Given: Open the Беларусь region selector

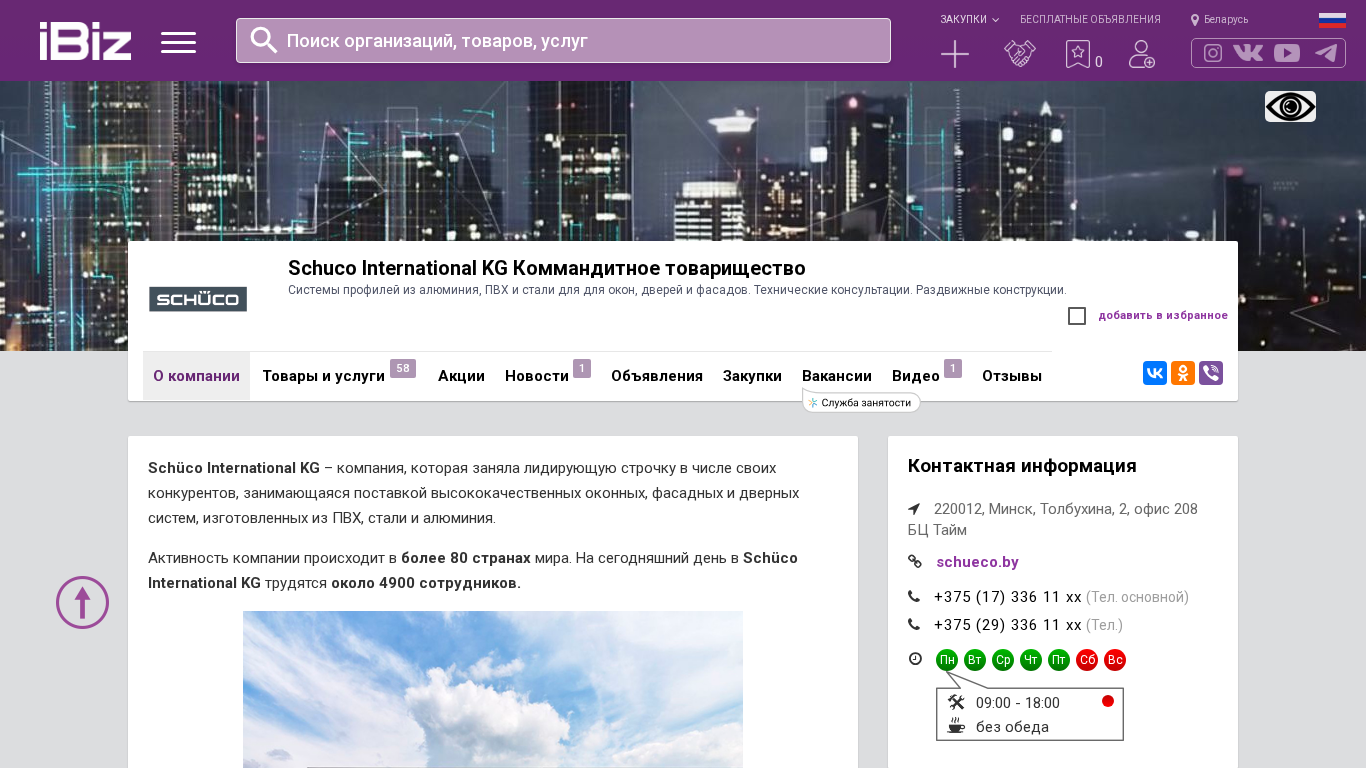Looking at the screenshot, I should point(1220,20).
